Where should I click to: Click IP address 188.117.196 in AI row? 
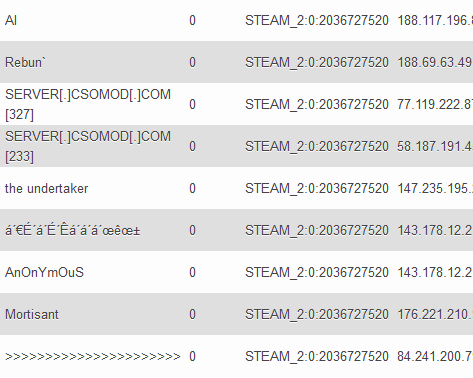[x=435, y=21]
